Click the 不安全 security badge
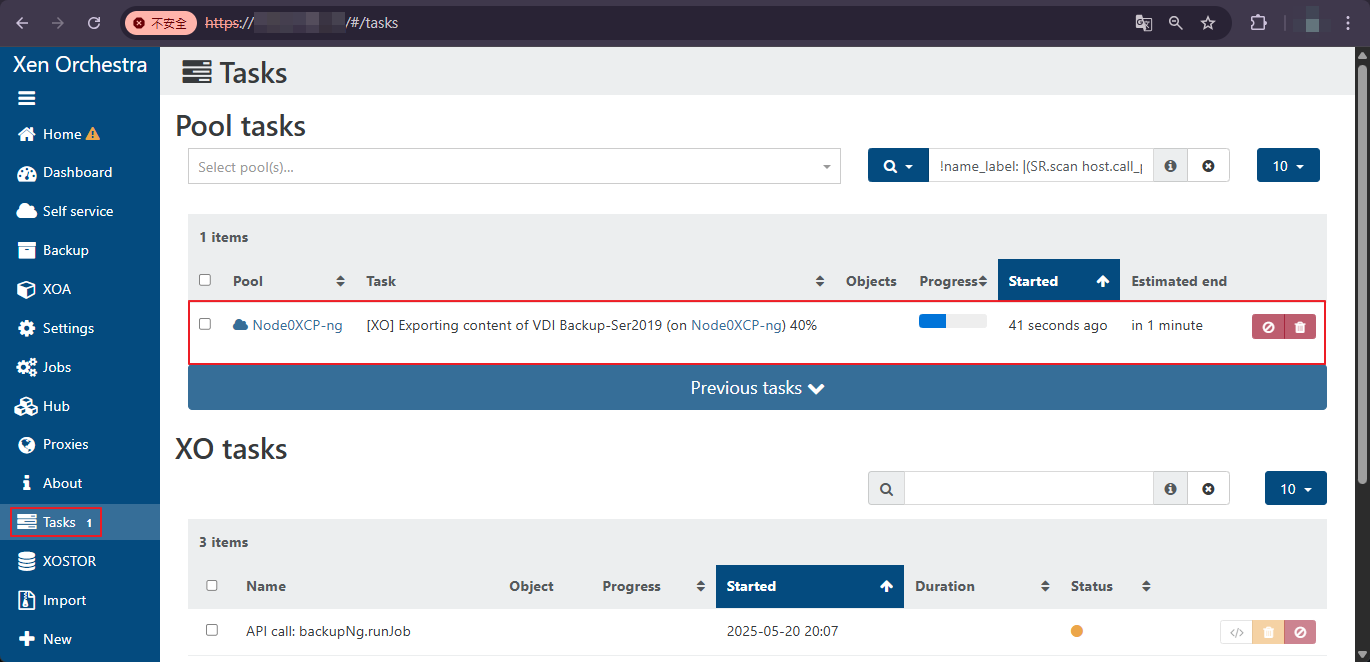The height and width of the screenshot is (662, 1370). 160,22
